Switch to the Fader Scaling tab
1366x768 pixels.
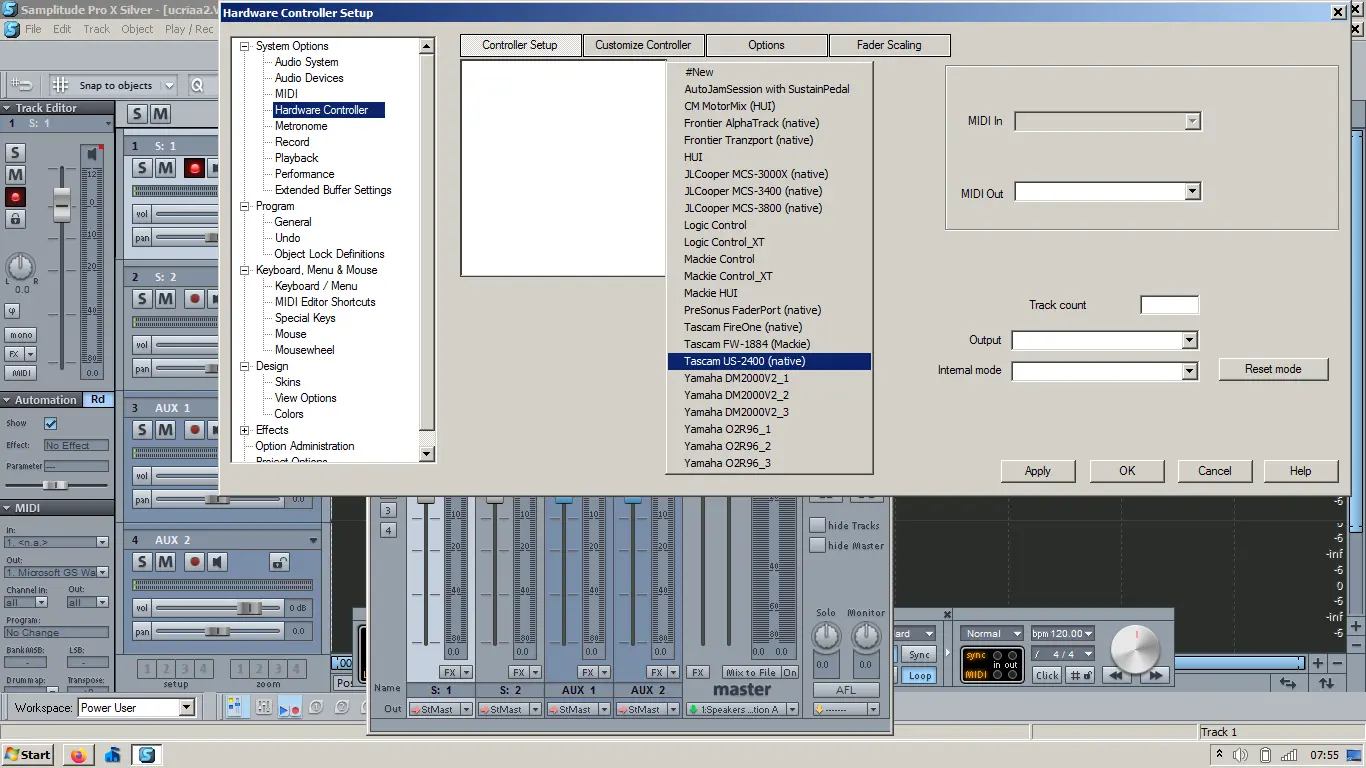click(888, 45)
